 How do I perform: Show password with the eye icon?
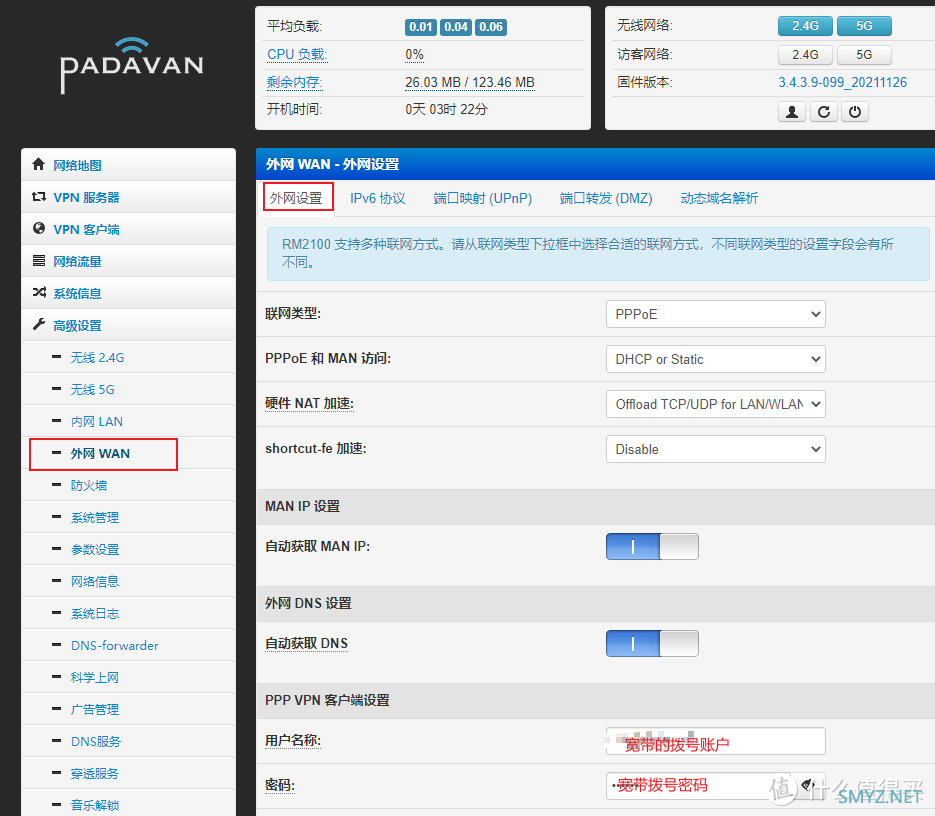pos(808,784)
